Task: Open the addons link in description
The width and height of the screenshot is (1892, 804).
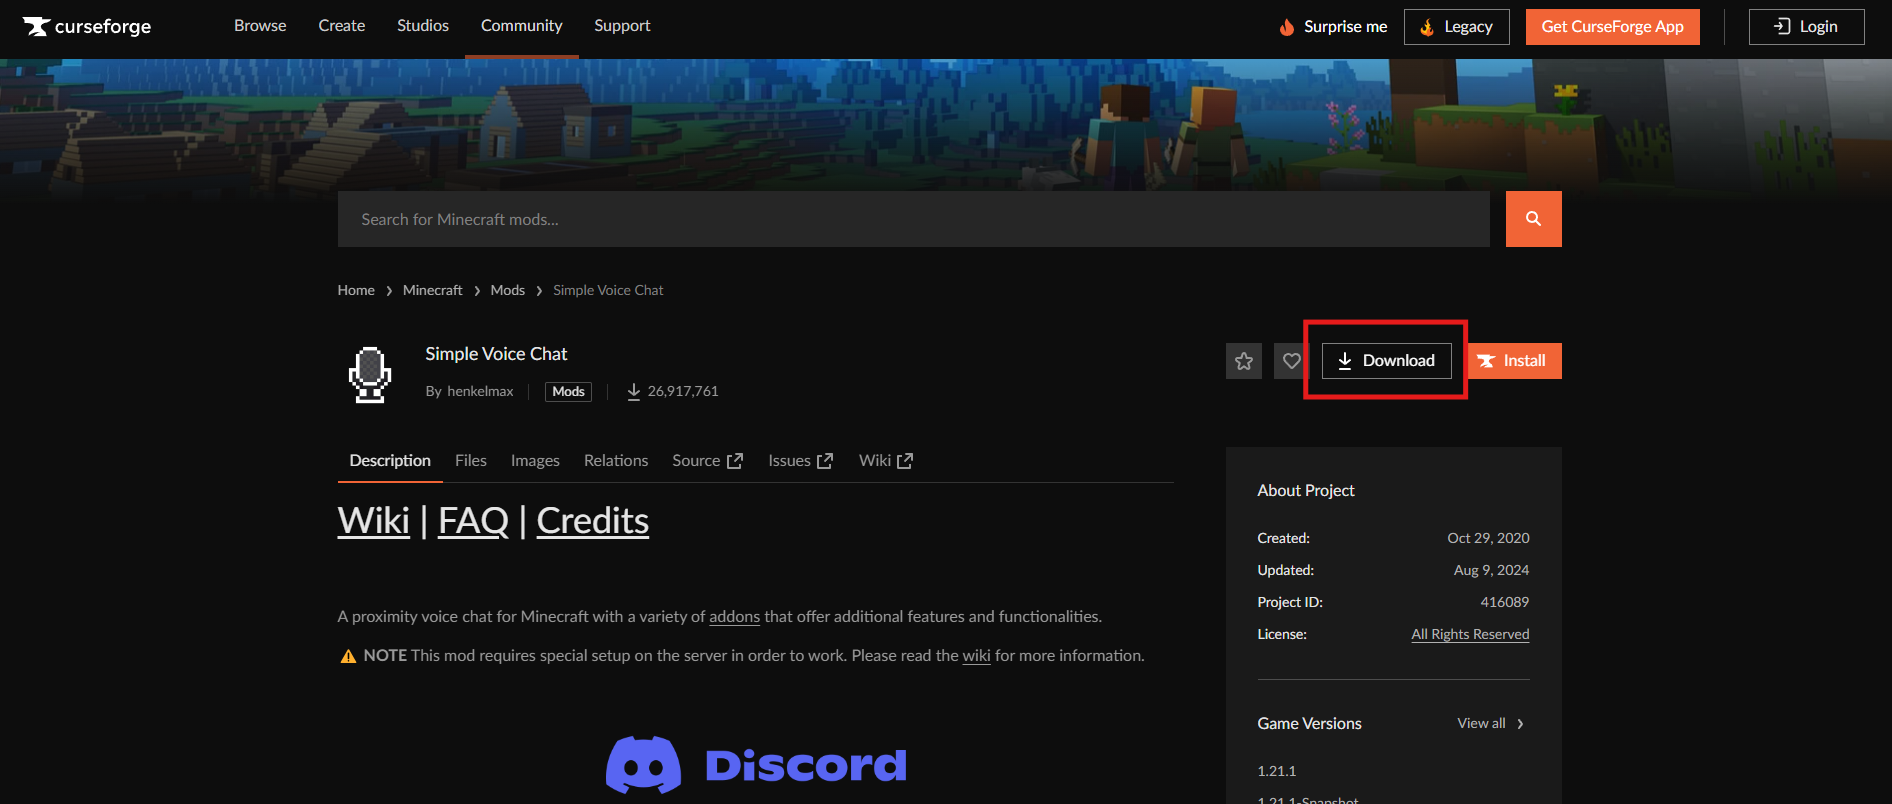Action: click(x=735, y=617)
